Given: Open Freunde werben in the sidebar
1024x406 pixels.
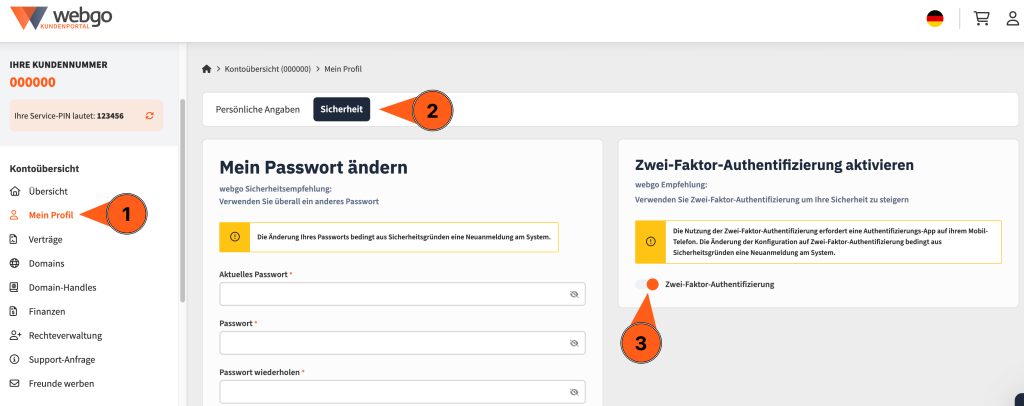Looking at the screenshot, I should point(61,383).
